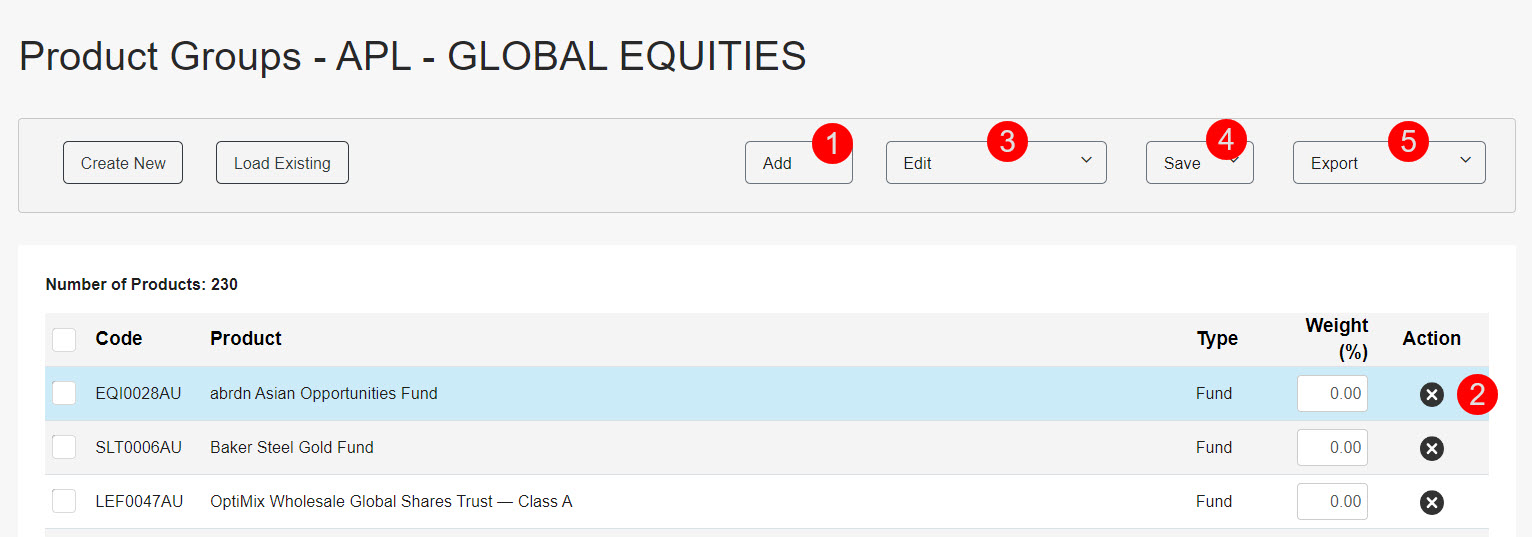
Task: Toggle the select-all checkbox in header
Action: pos(64,340)
